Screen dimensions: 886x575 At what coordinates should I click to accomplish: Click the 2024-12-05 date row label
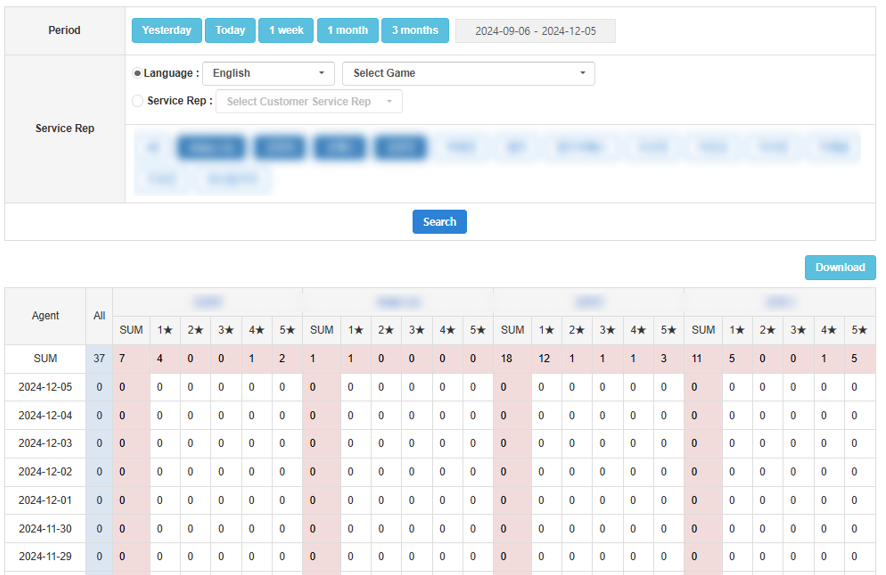pyautogui.click(x=45, y=387)
